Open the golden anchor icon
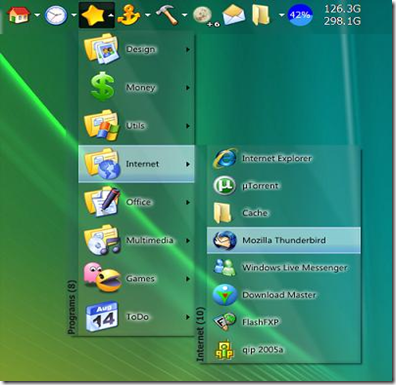 coord(129,15)
